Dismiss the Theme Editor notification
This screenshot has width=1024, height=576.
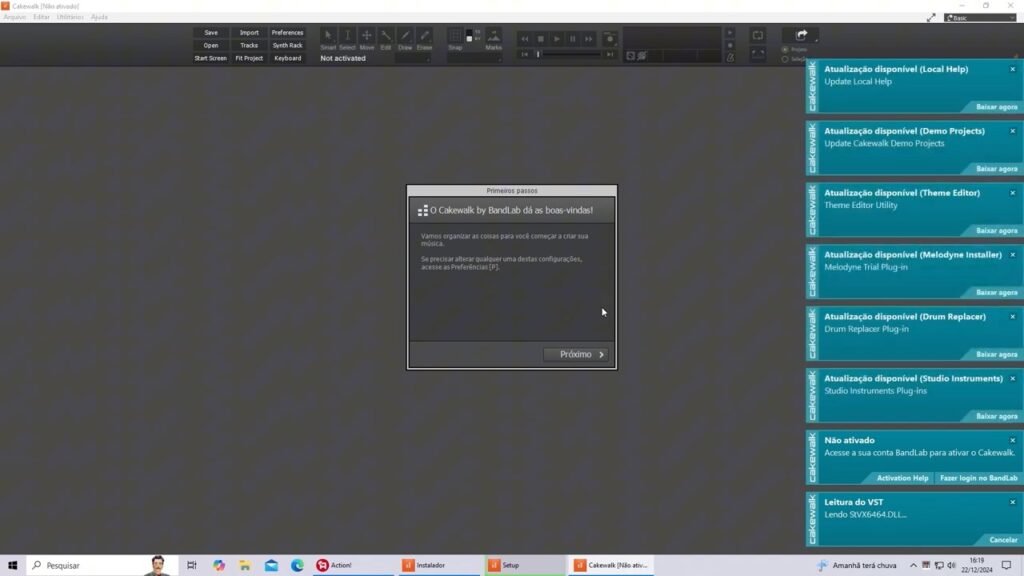1013,193
